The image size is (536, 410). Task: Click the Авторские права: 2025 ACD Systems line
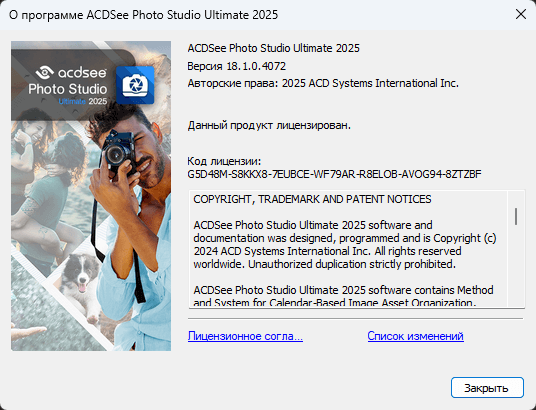pyautogui.click(x=323, y=83)
